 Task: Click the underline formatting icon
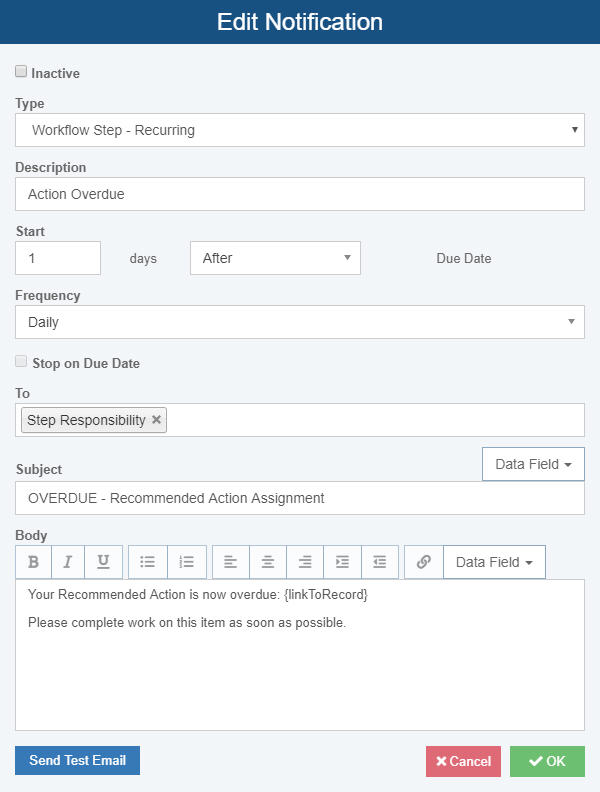coord(103,562)
